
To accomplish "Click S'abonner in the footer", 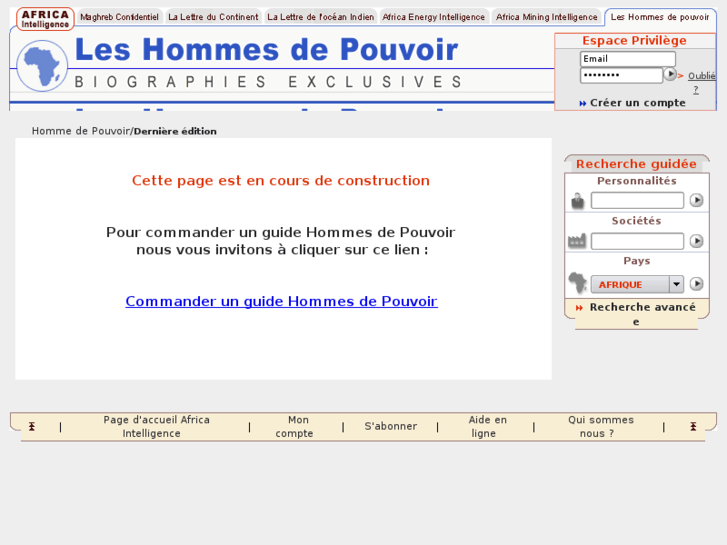I will pos(390,426).
